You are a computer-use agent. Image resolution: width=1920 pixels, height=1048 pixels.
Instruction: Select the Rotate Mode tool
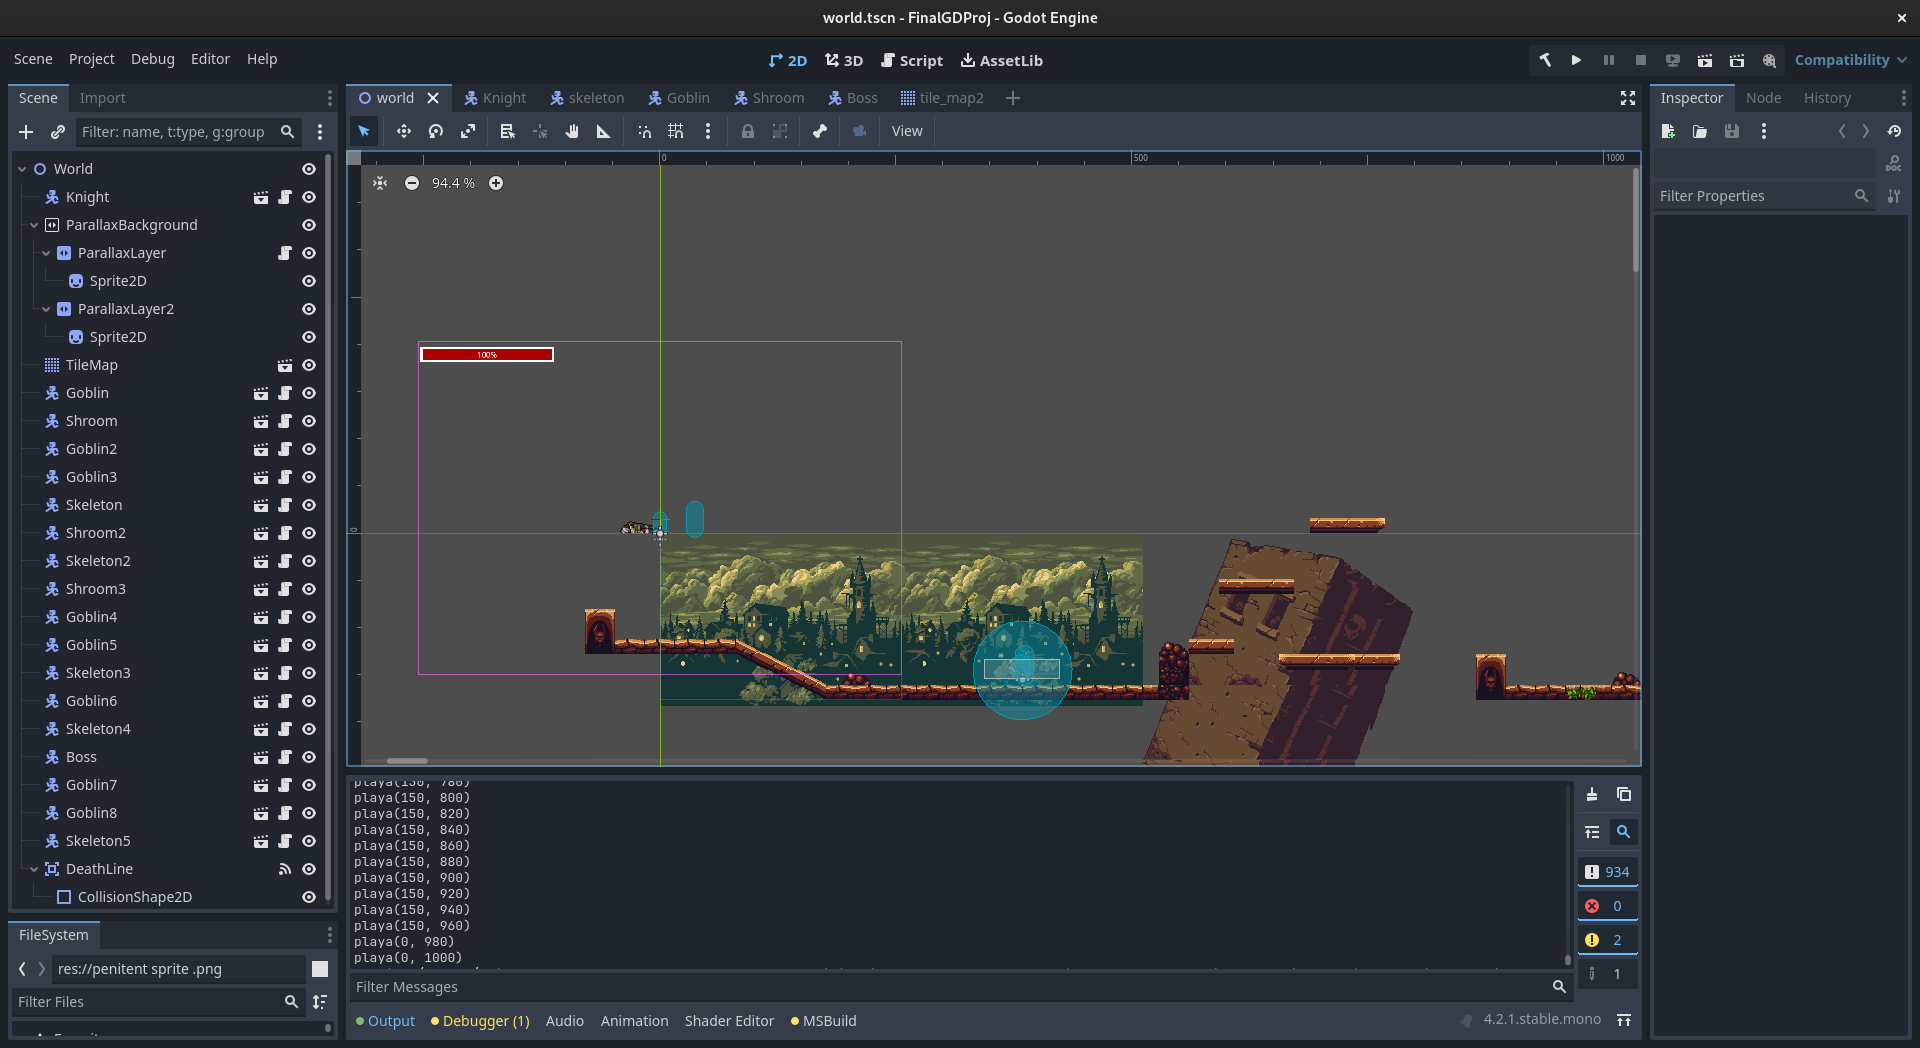[x=435, y=131]
